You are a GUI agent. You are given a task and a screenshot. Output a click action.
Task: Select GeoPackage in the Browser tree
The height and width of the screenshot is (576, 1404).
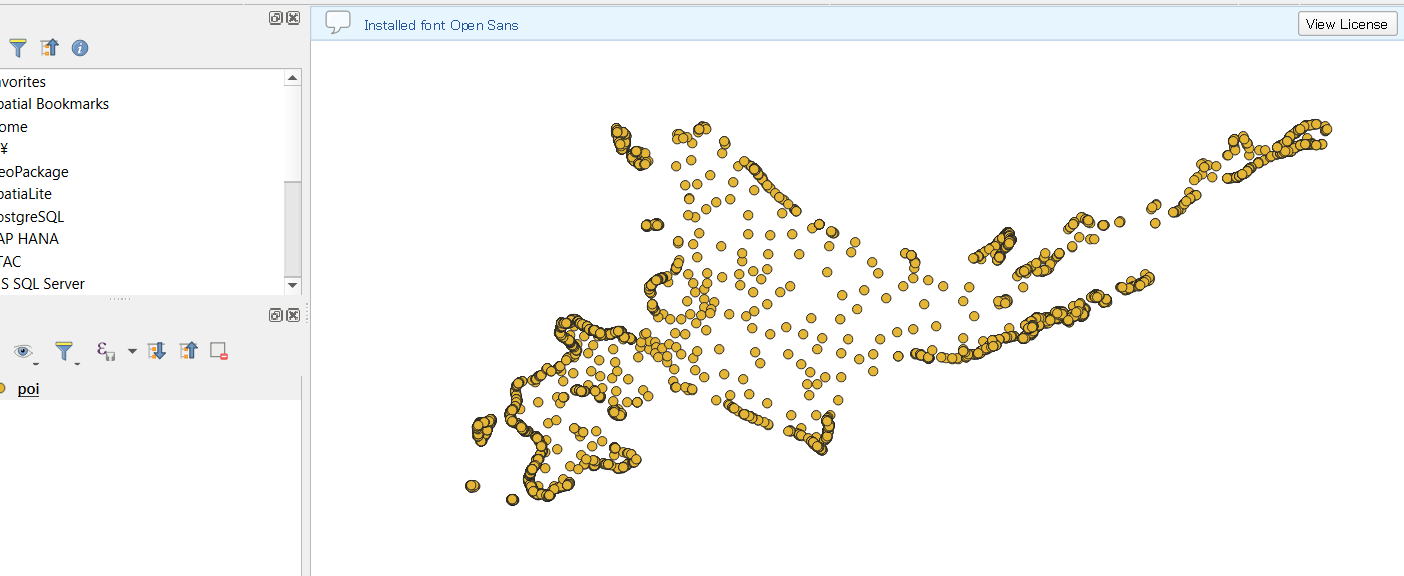(34, 172)
